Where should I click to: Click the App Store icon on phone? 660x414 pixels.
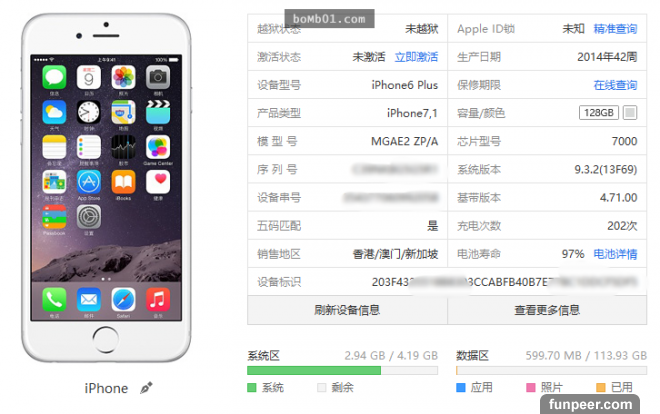[89, 182]
